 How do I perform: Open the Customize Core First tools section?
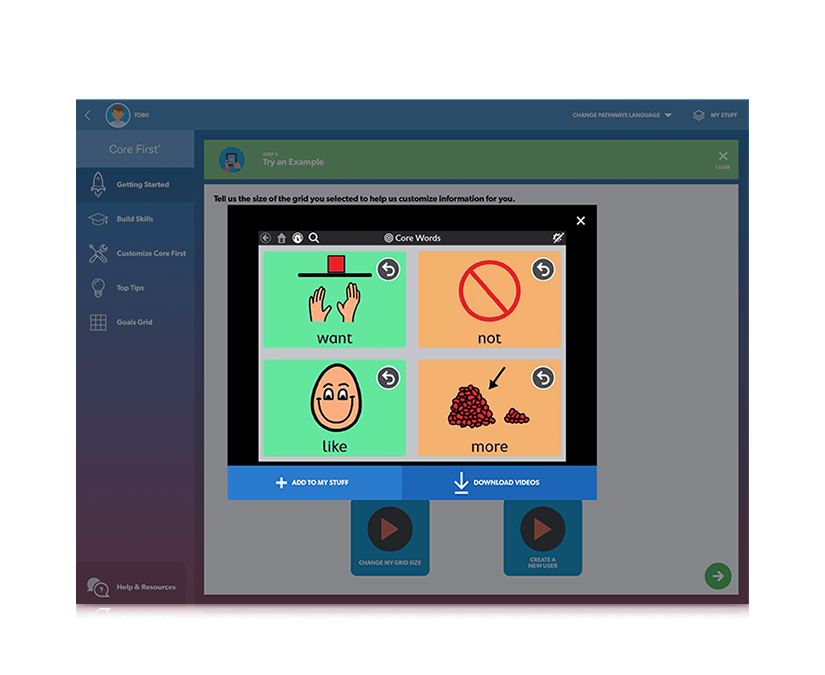pos(96,253)
